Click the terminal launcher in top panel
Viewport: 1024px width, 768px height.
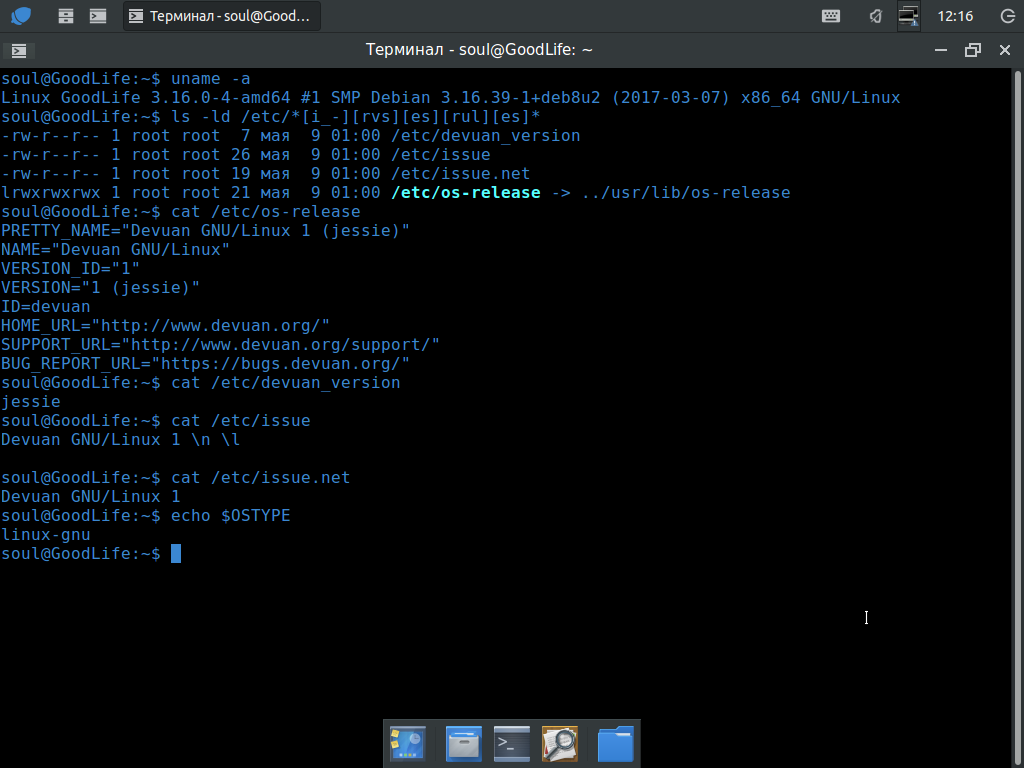pyautogui.click(x=98, y=16)
